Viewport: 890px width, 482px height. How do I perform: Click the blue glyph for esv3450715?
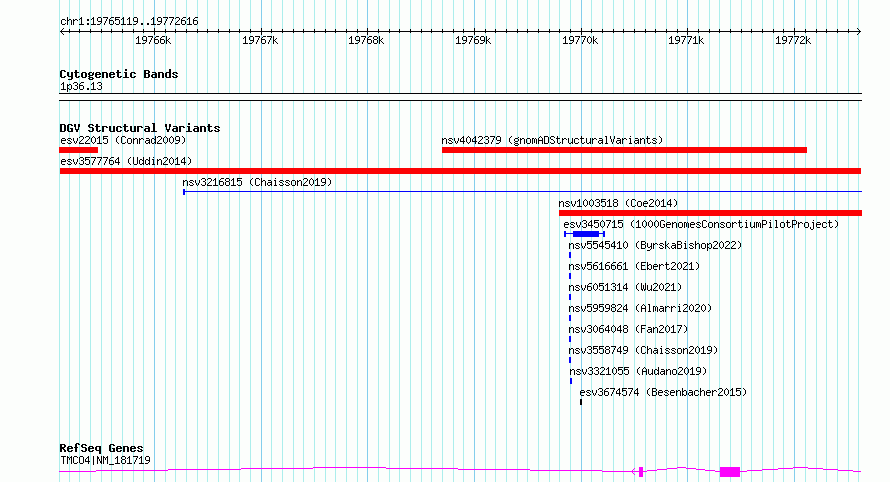585,234
